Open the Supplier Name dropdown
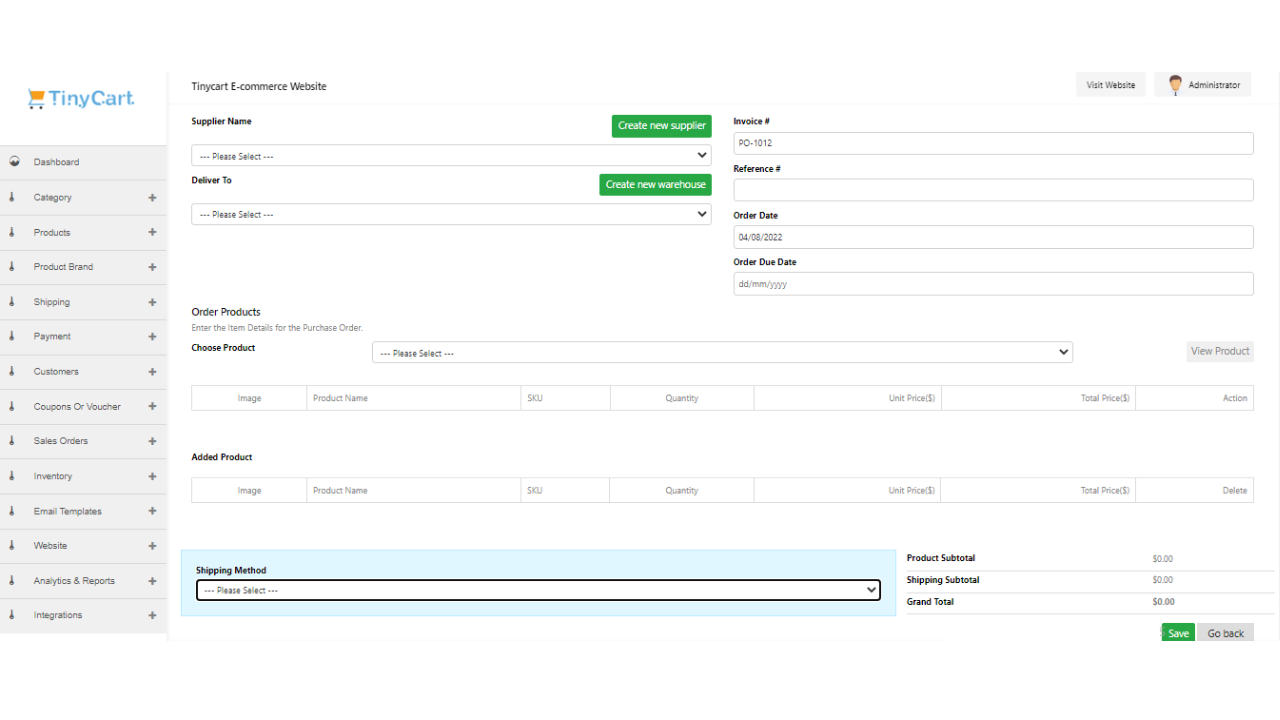The height and width of the screenshot is (720, 1280). click(x=451, y=156)
